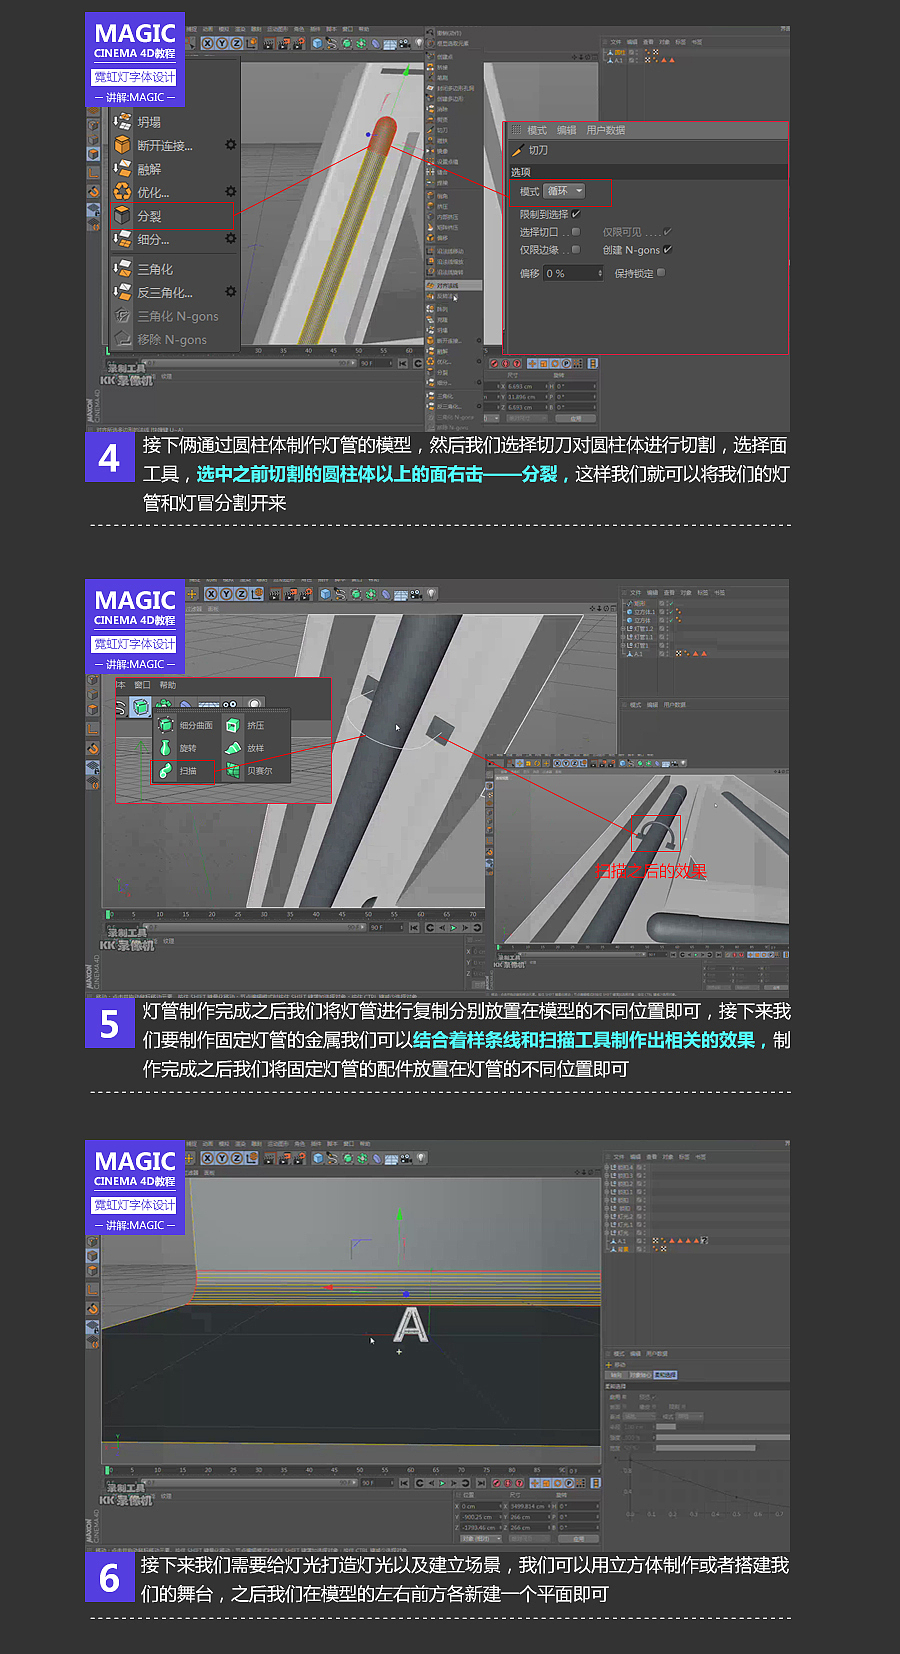Toggle the 保持锁定 checkbox
This screenshot has height=1654, width=900.
661,273
